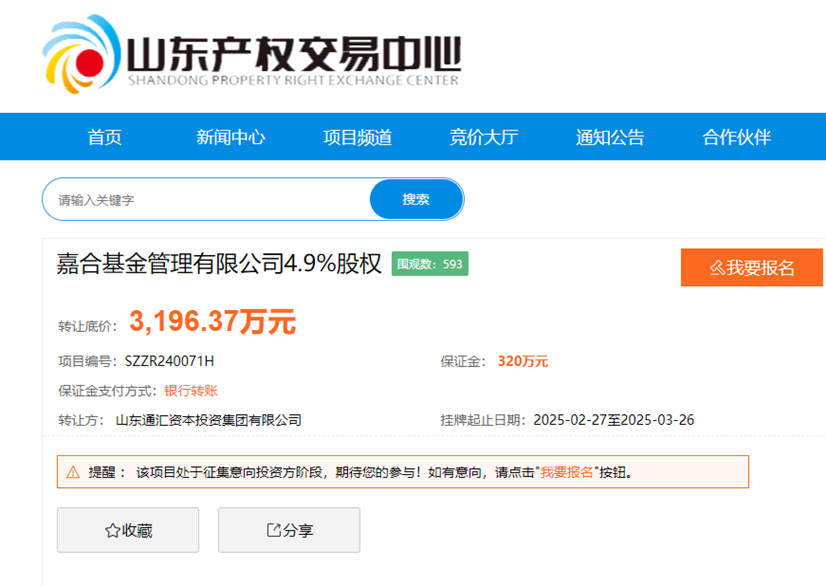
Task: Click the orange 我要报名 signup button
Action: point(751,267)
